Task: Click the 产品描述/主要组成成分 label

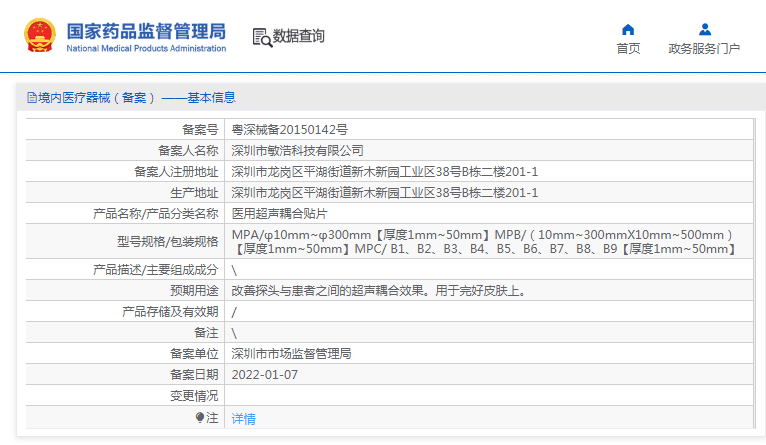Action: [155, 270]
